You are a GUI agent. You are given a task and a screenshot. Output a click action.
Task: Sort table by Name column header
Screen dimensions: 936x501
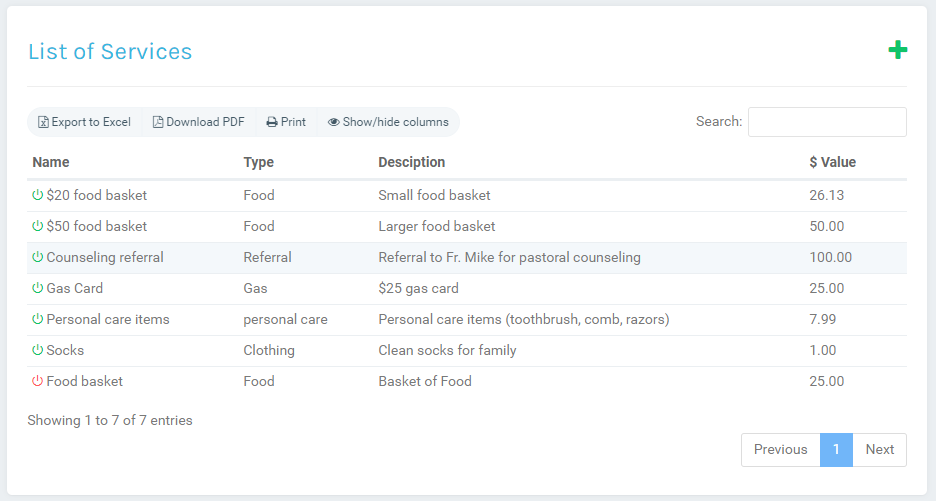point(51,162)
